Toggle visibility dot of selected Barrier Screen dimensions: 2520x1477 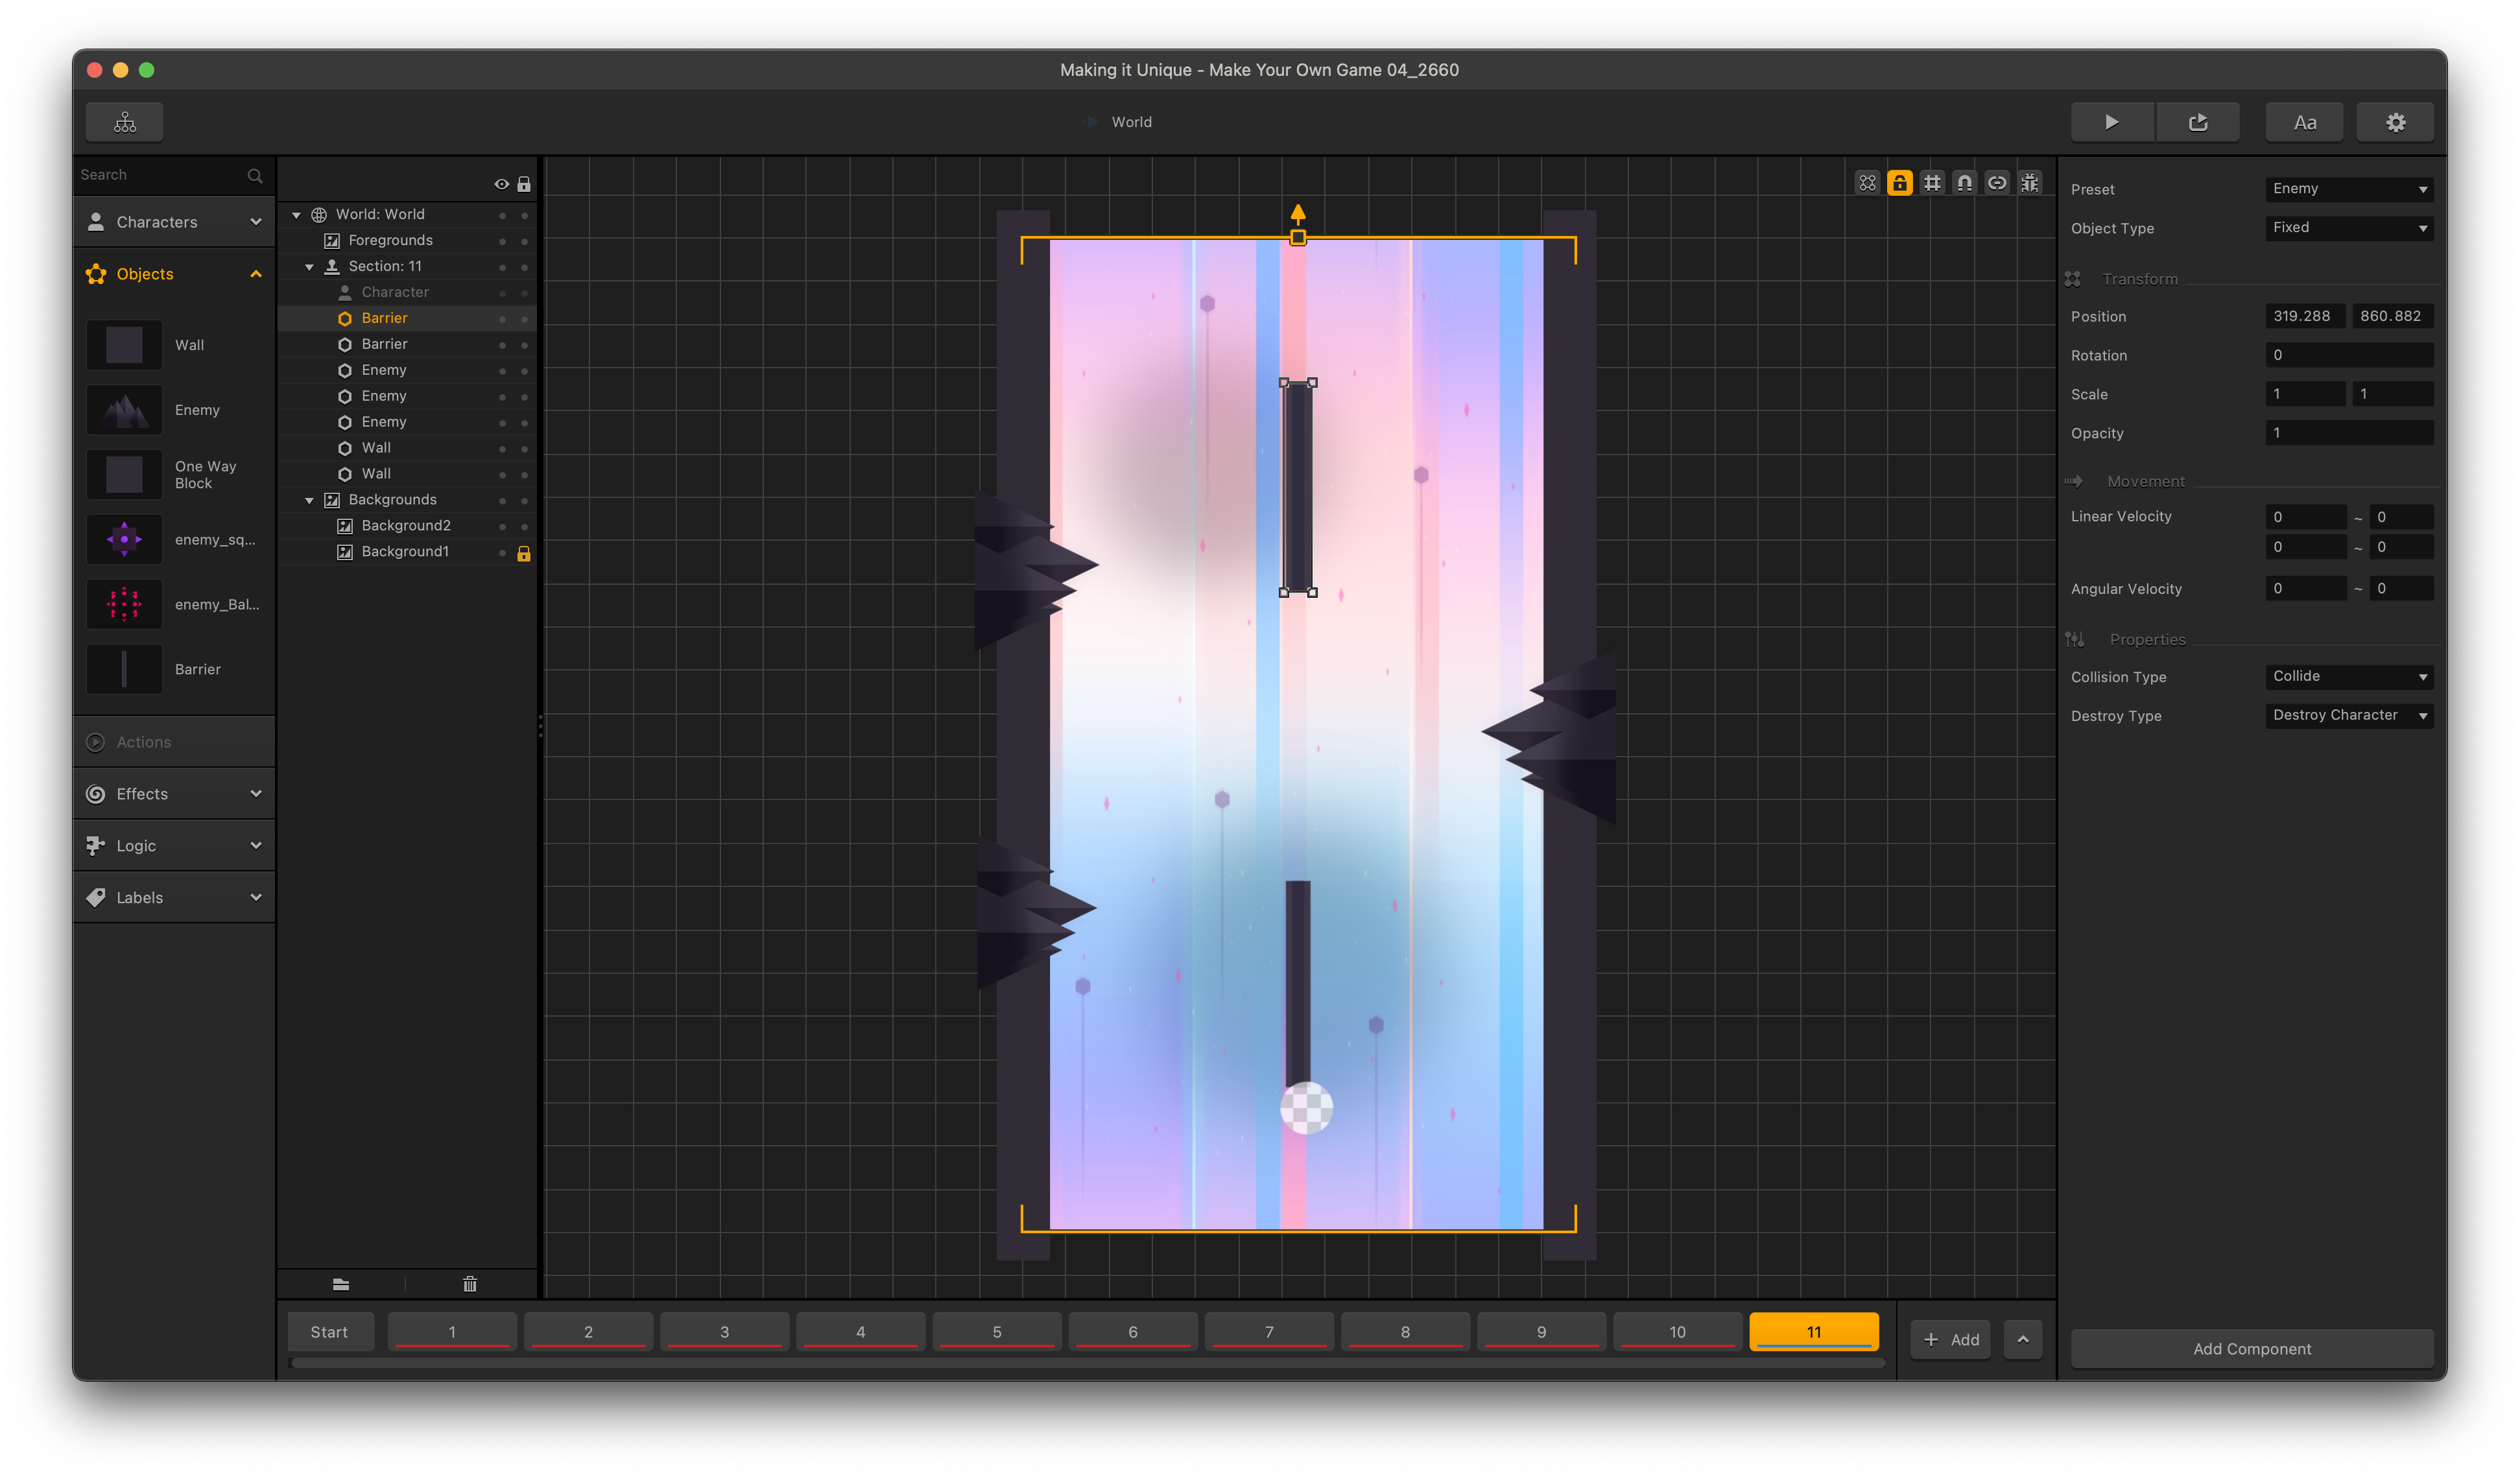502,319
